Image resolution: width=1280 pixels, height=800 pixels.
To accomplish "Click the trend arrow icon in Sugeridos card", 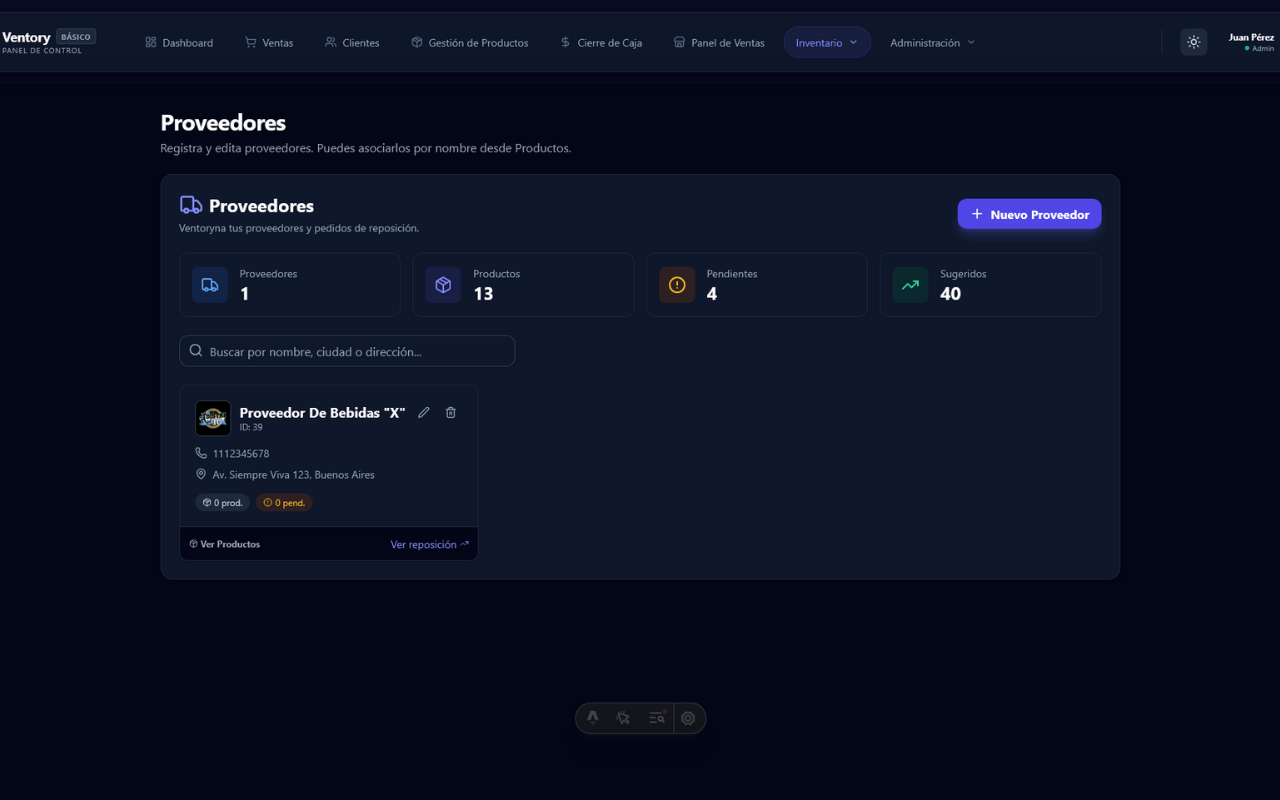I will [x=910, y=285].
